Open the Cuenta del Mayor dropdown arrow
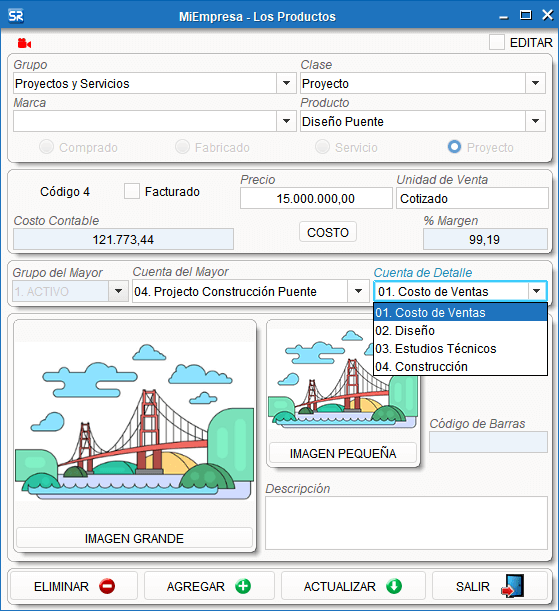559x611 pixels. click(358, 291)
